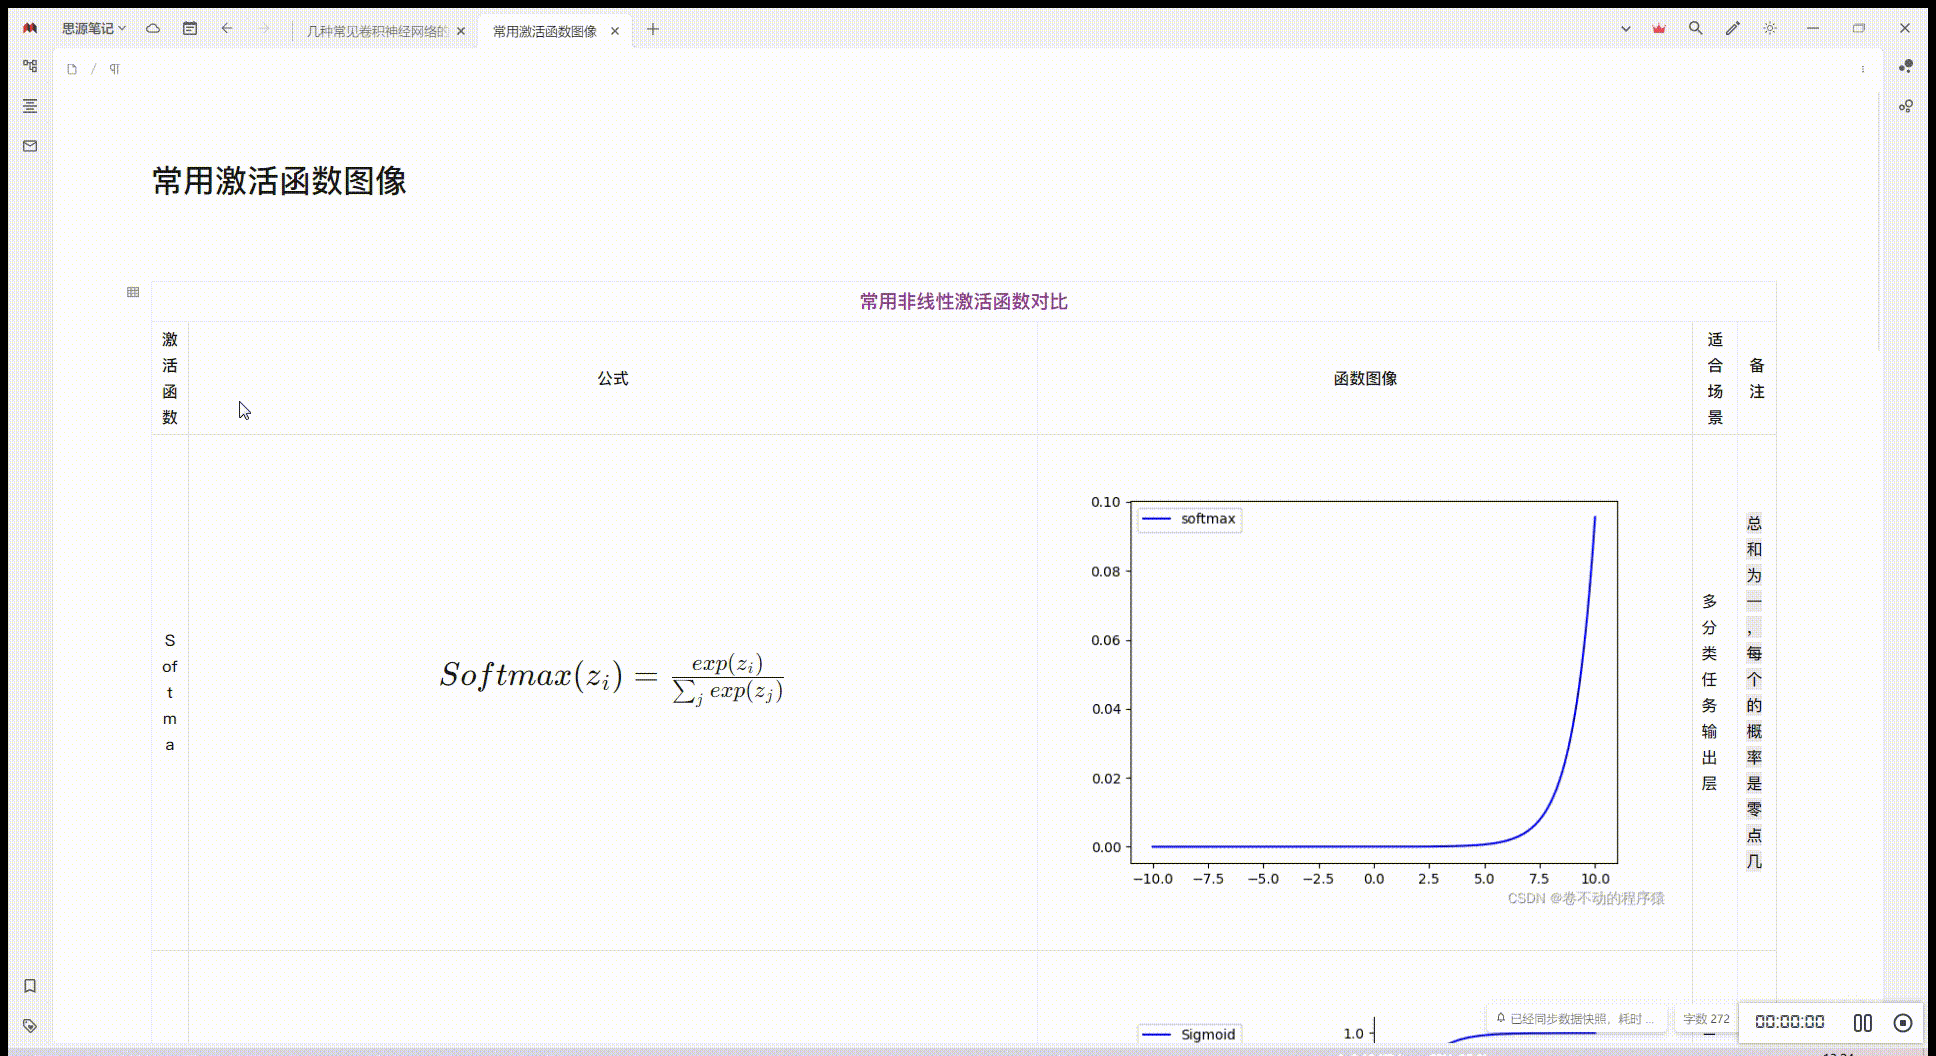Click the global search magnifier icon
The height and width of the screenshot is (1056, 1936).
tap(1694, 28)
